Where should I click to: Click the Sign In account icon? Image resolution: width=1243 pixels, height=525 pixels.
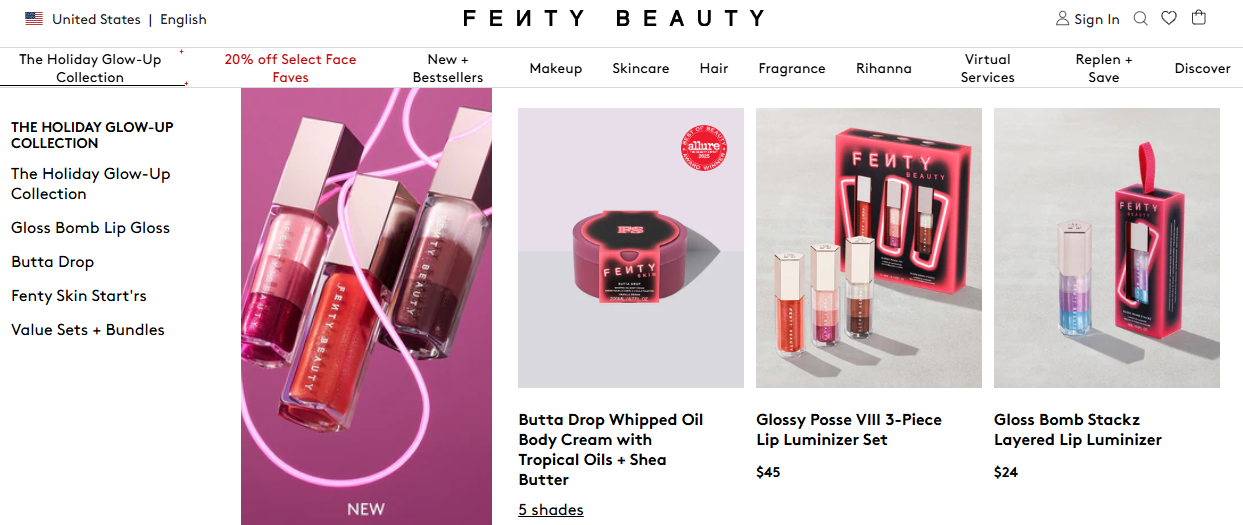[1062, 19]
